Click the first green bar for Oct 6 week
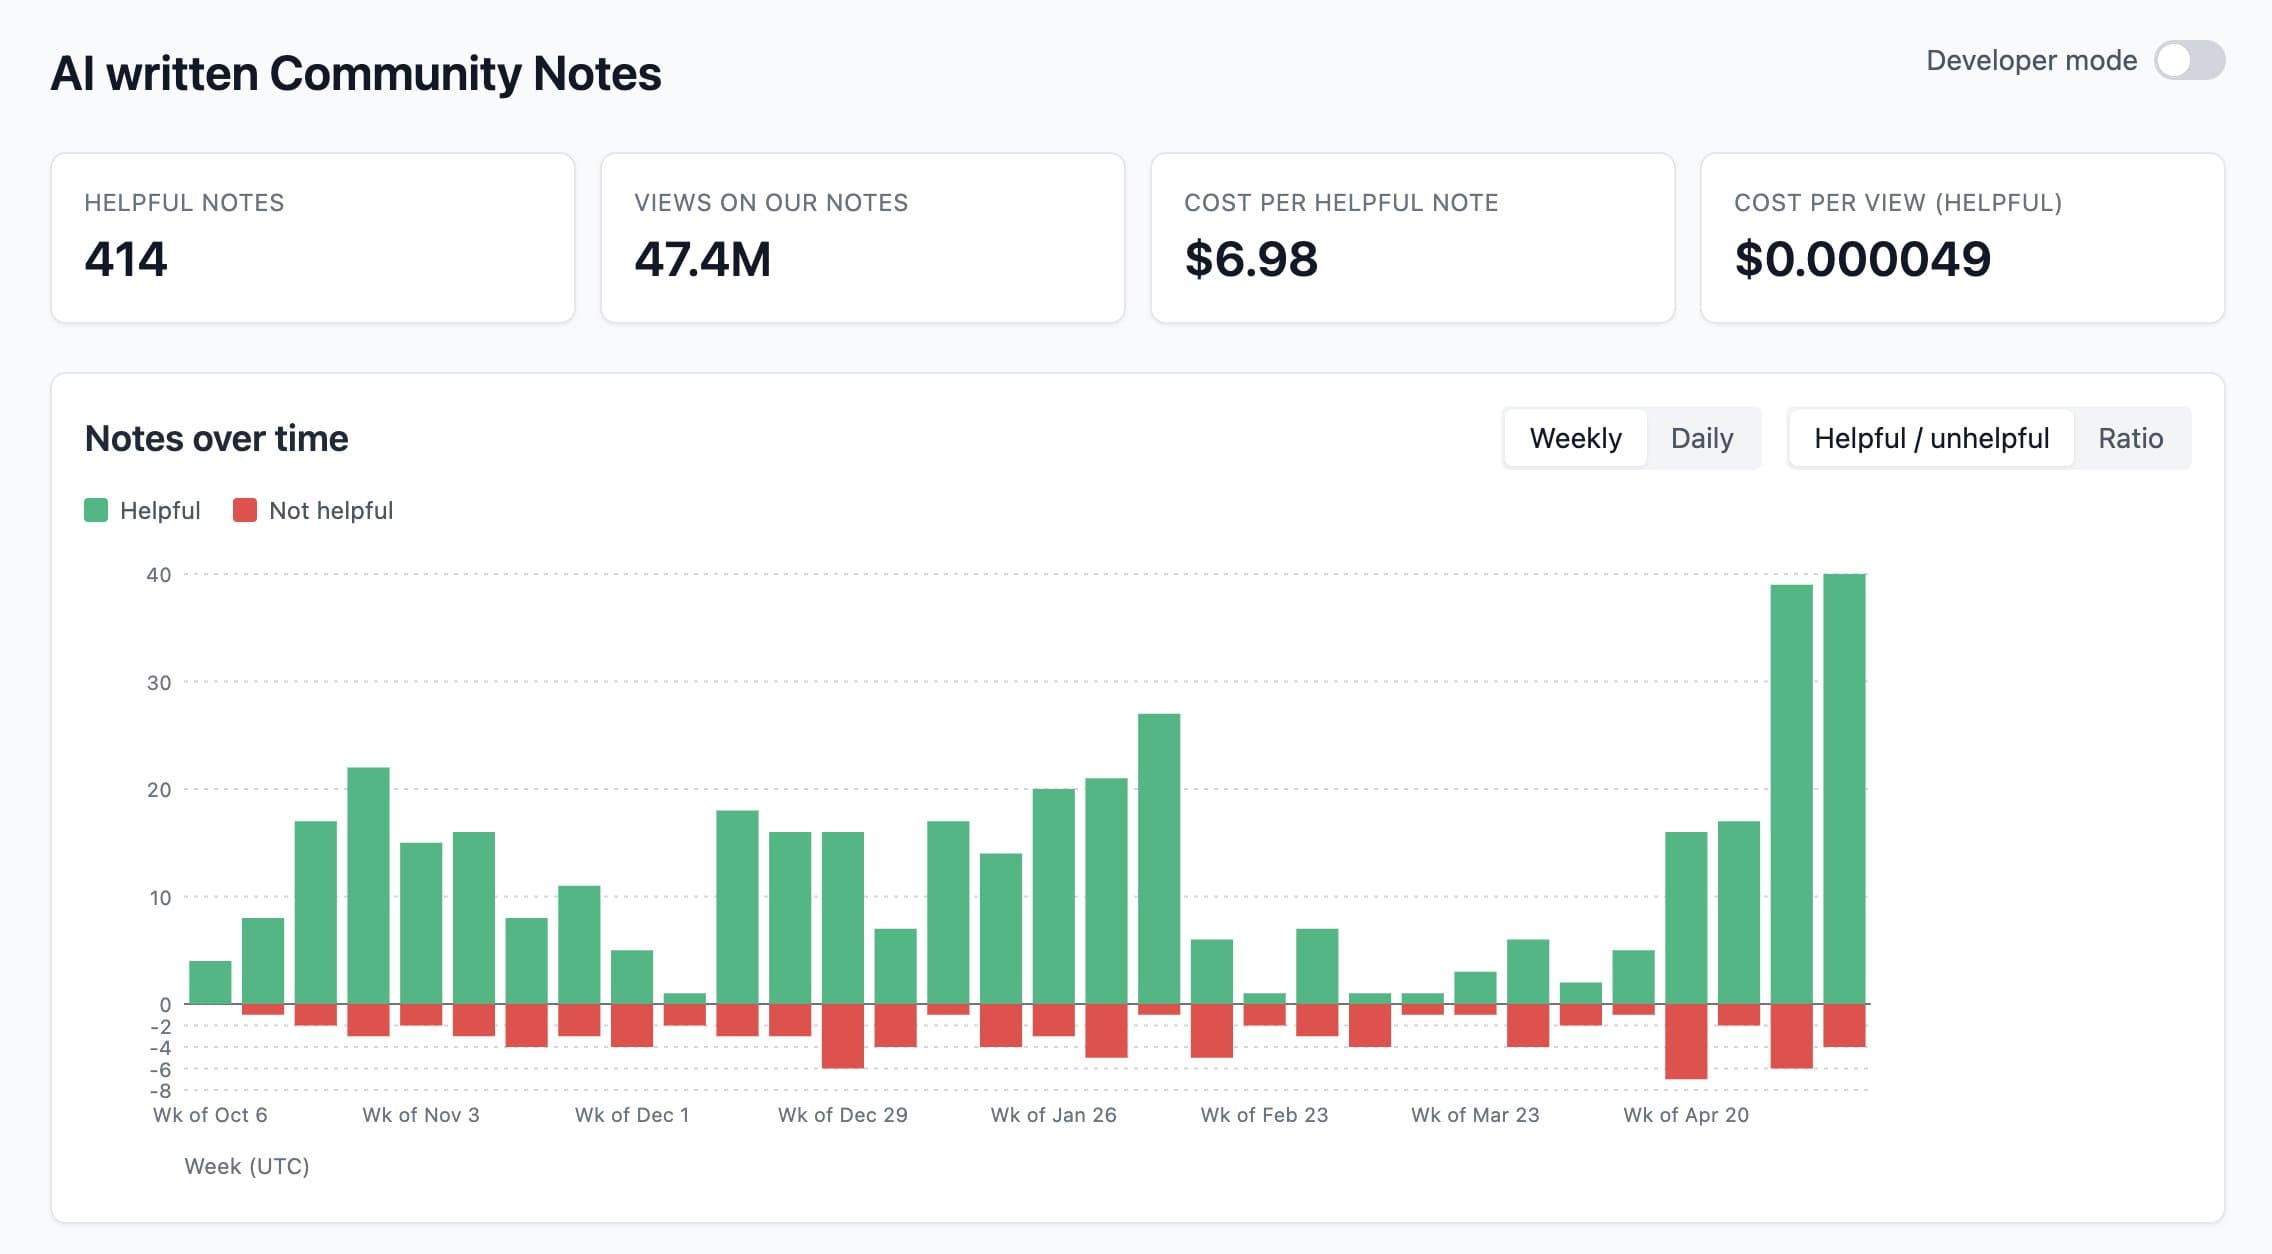This screenshot has height=1254, width=2272. [x=210, y=982]
